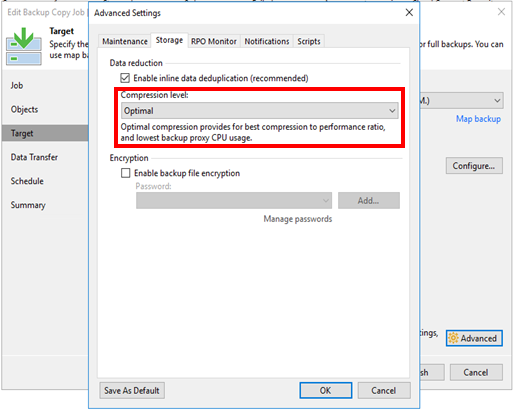The width and height of the screenshot is (513, 411).
Task: Close the Edit Backup Copy Job window
Action: [x=501, y=12]
